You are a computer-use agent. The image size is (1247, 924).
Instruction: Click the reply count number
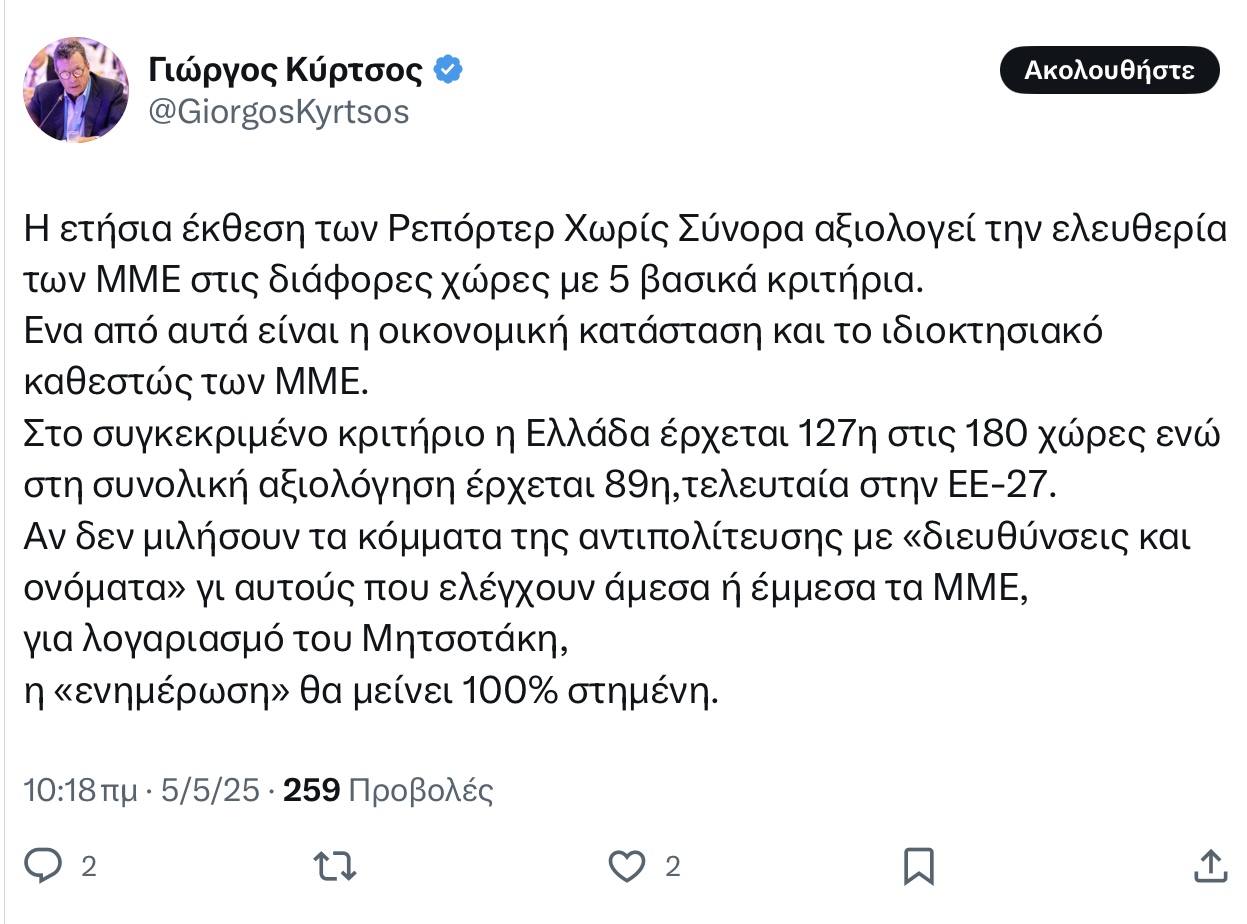click(88, 866)
